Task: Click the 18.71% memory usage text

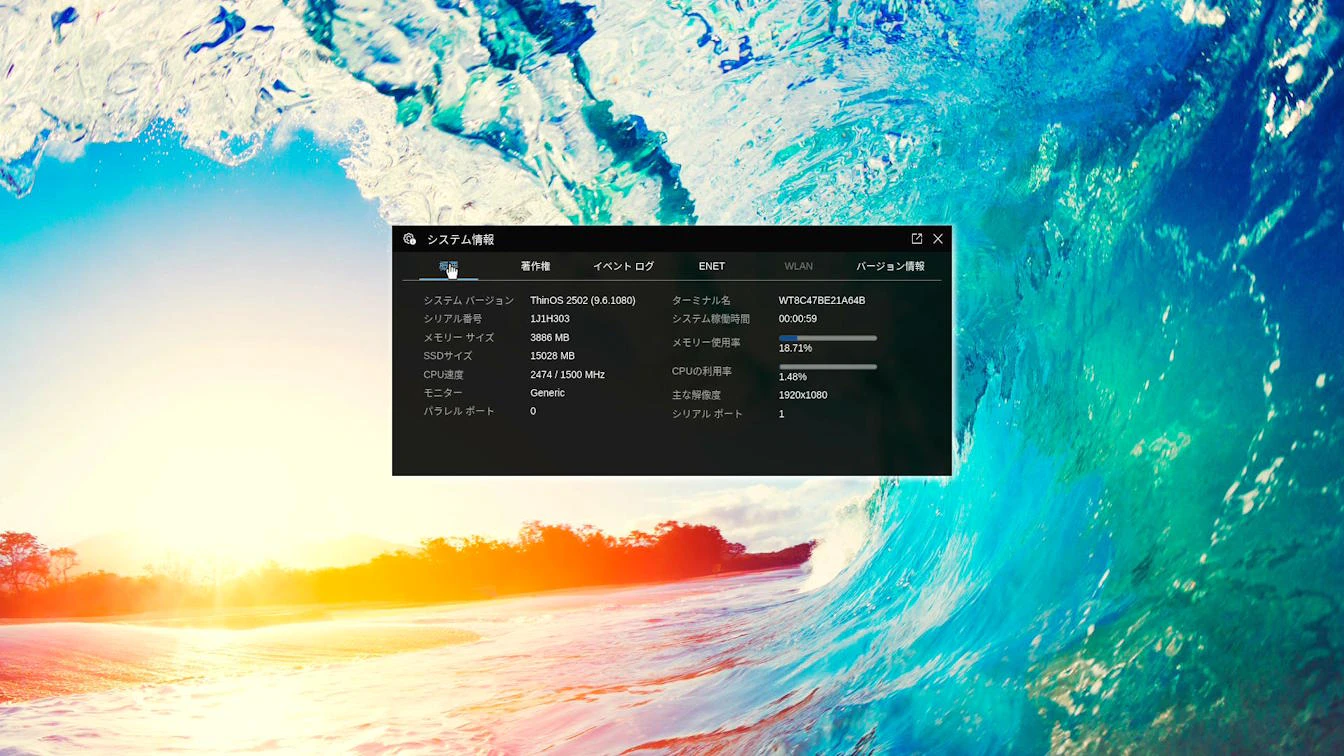Action: point(795,349)
